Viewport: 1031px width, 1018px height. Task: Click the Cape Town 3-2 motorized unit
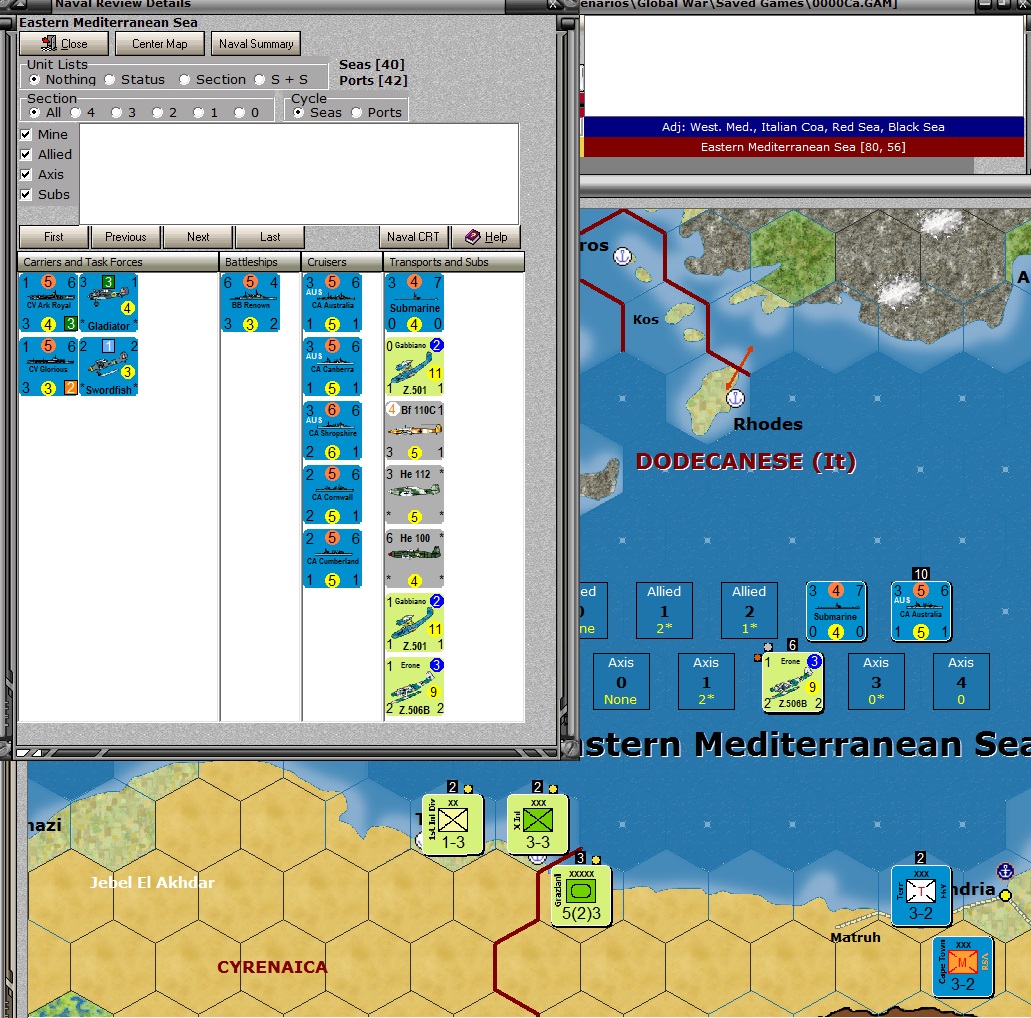click(963, 967)
